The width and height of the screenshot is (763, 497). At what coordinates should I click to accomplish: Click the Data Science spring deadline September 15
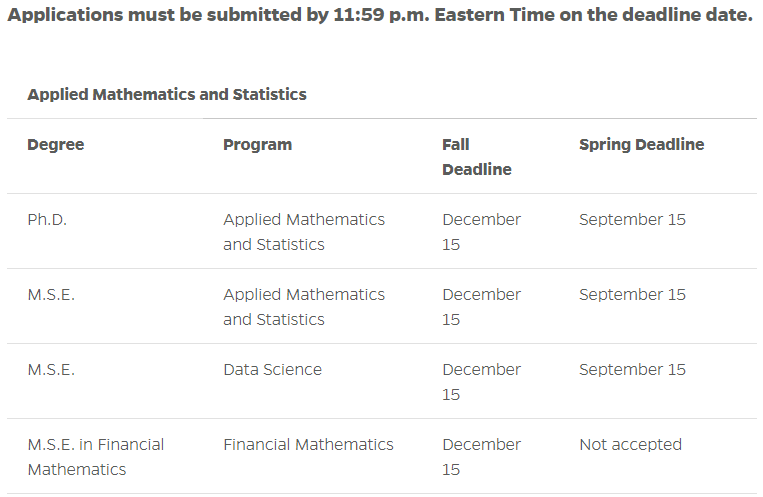[633, 369]
